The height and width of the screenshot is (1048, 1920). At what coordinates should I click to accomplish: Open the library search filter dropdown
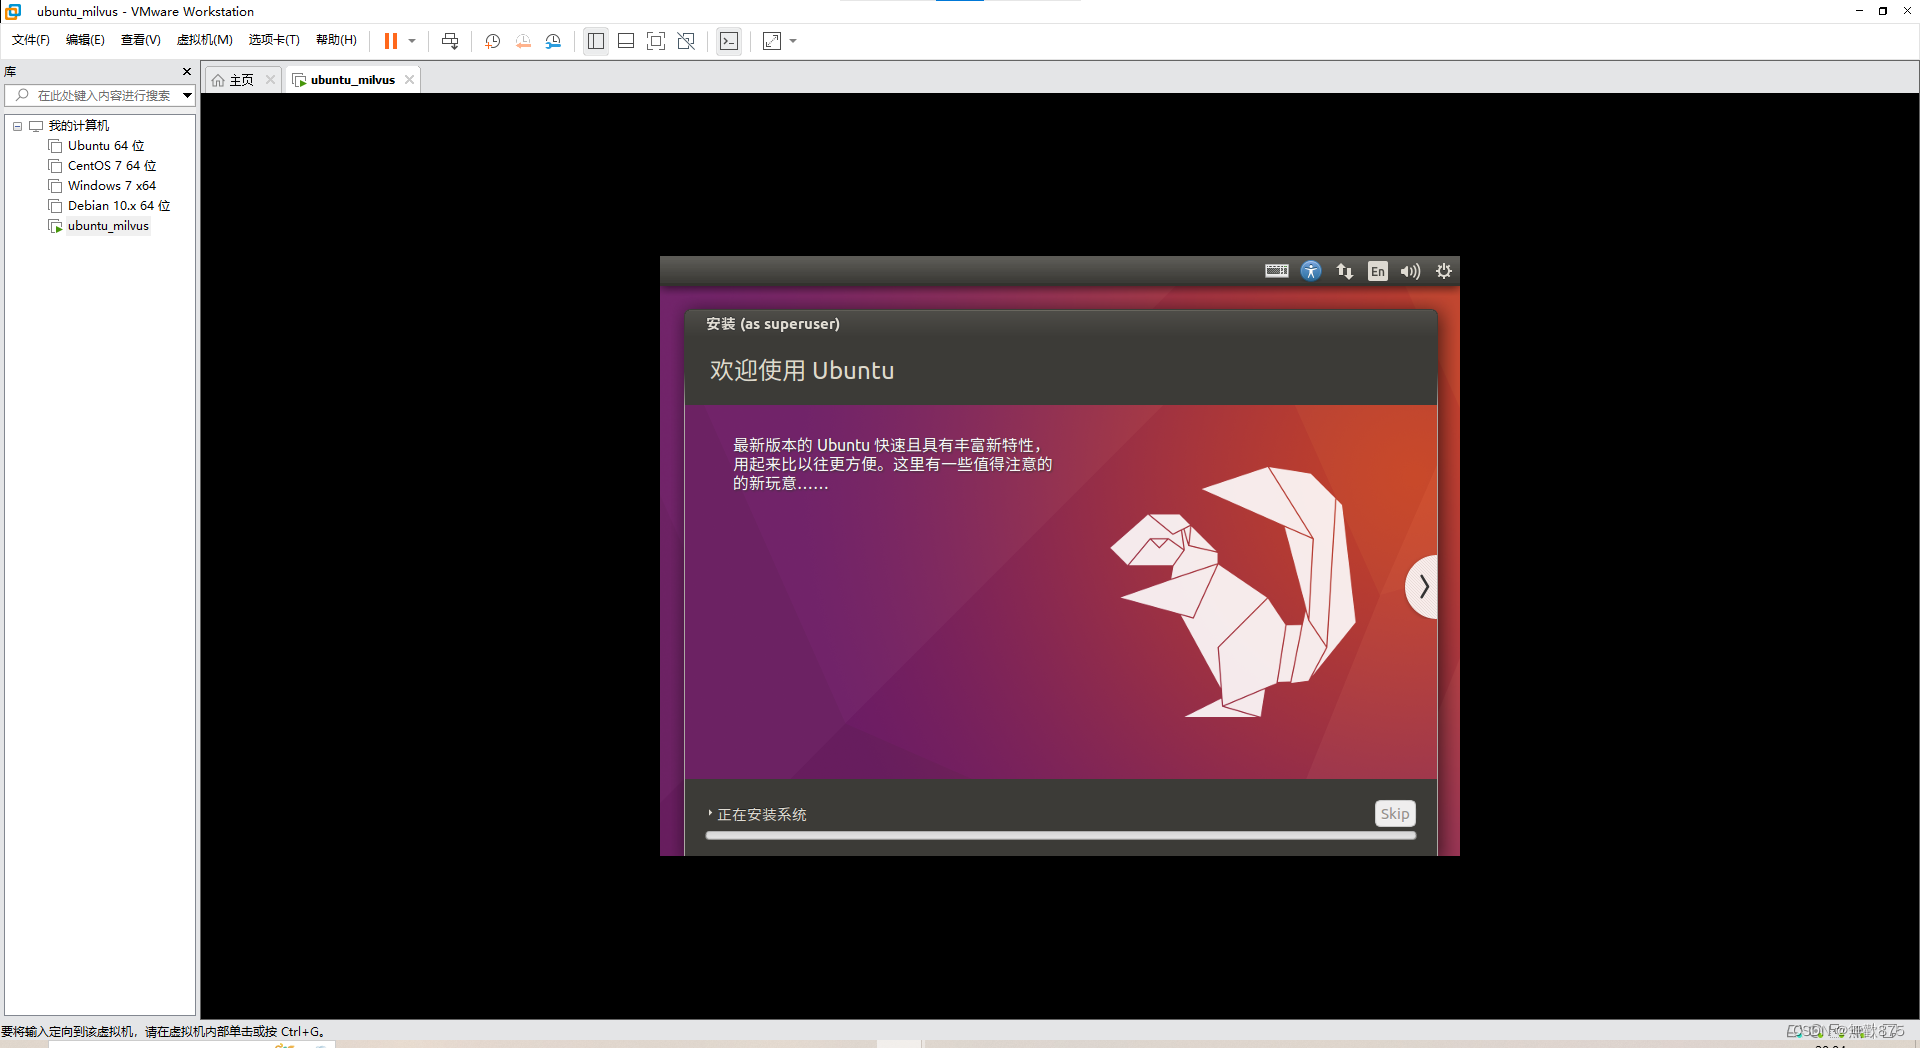187,95
